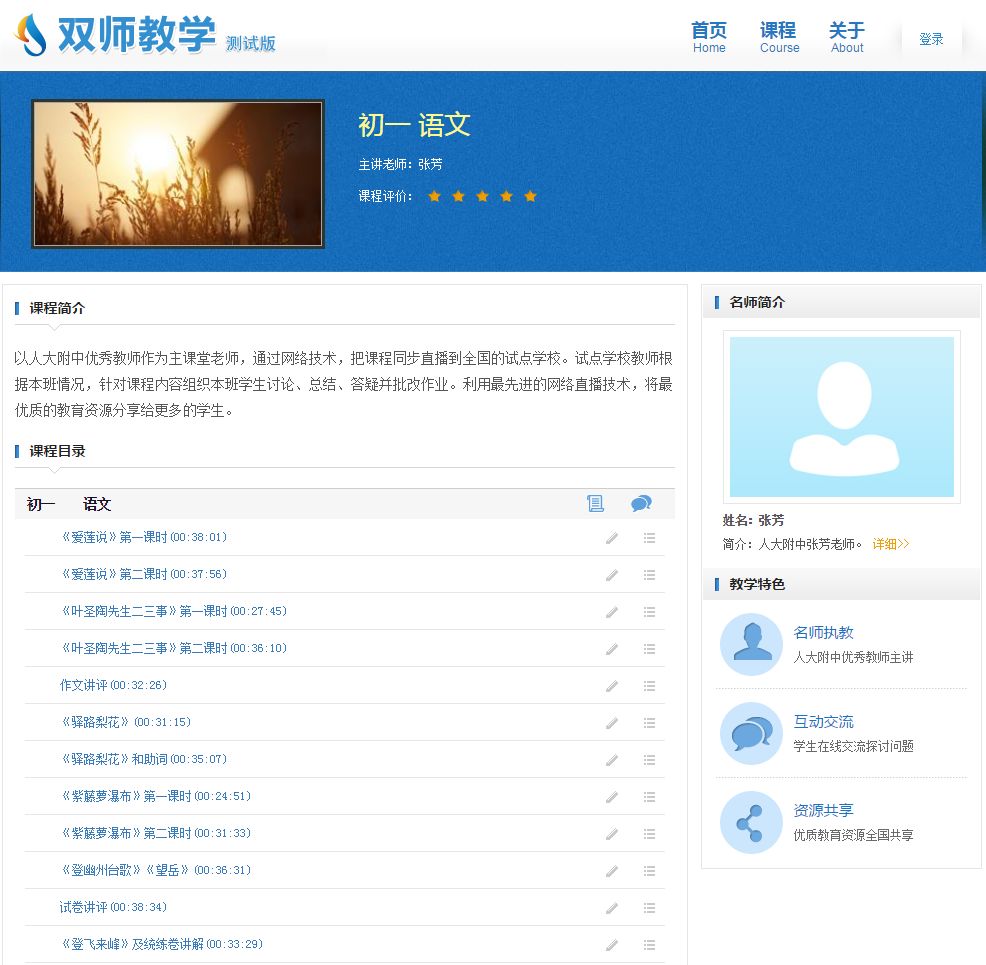
Task: Click list icon for 《紫藤萝瀑布》第一课时
Action: pos(650,797)
